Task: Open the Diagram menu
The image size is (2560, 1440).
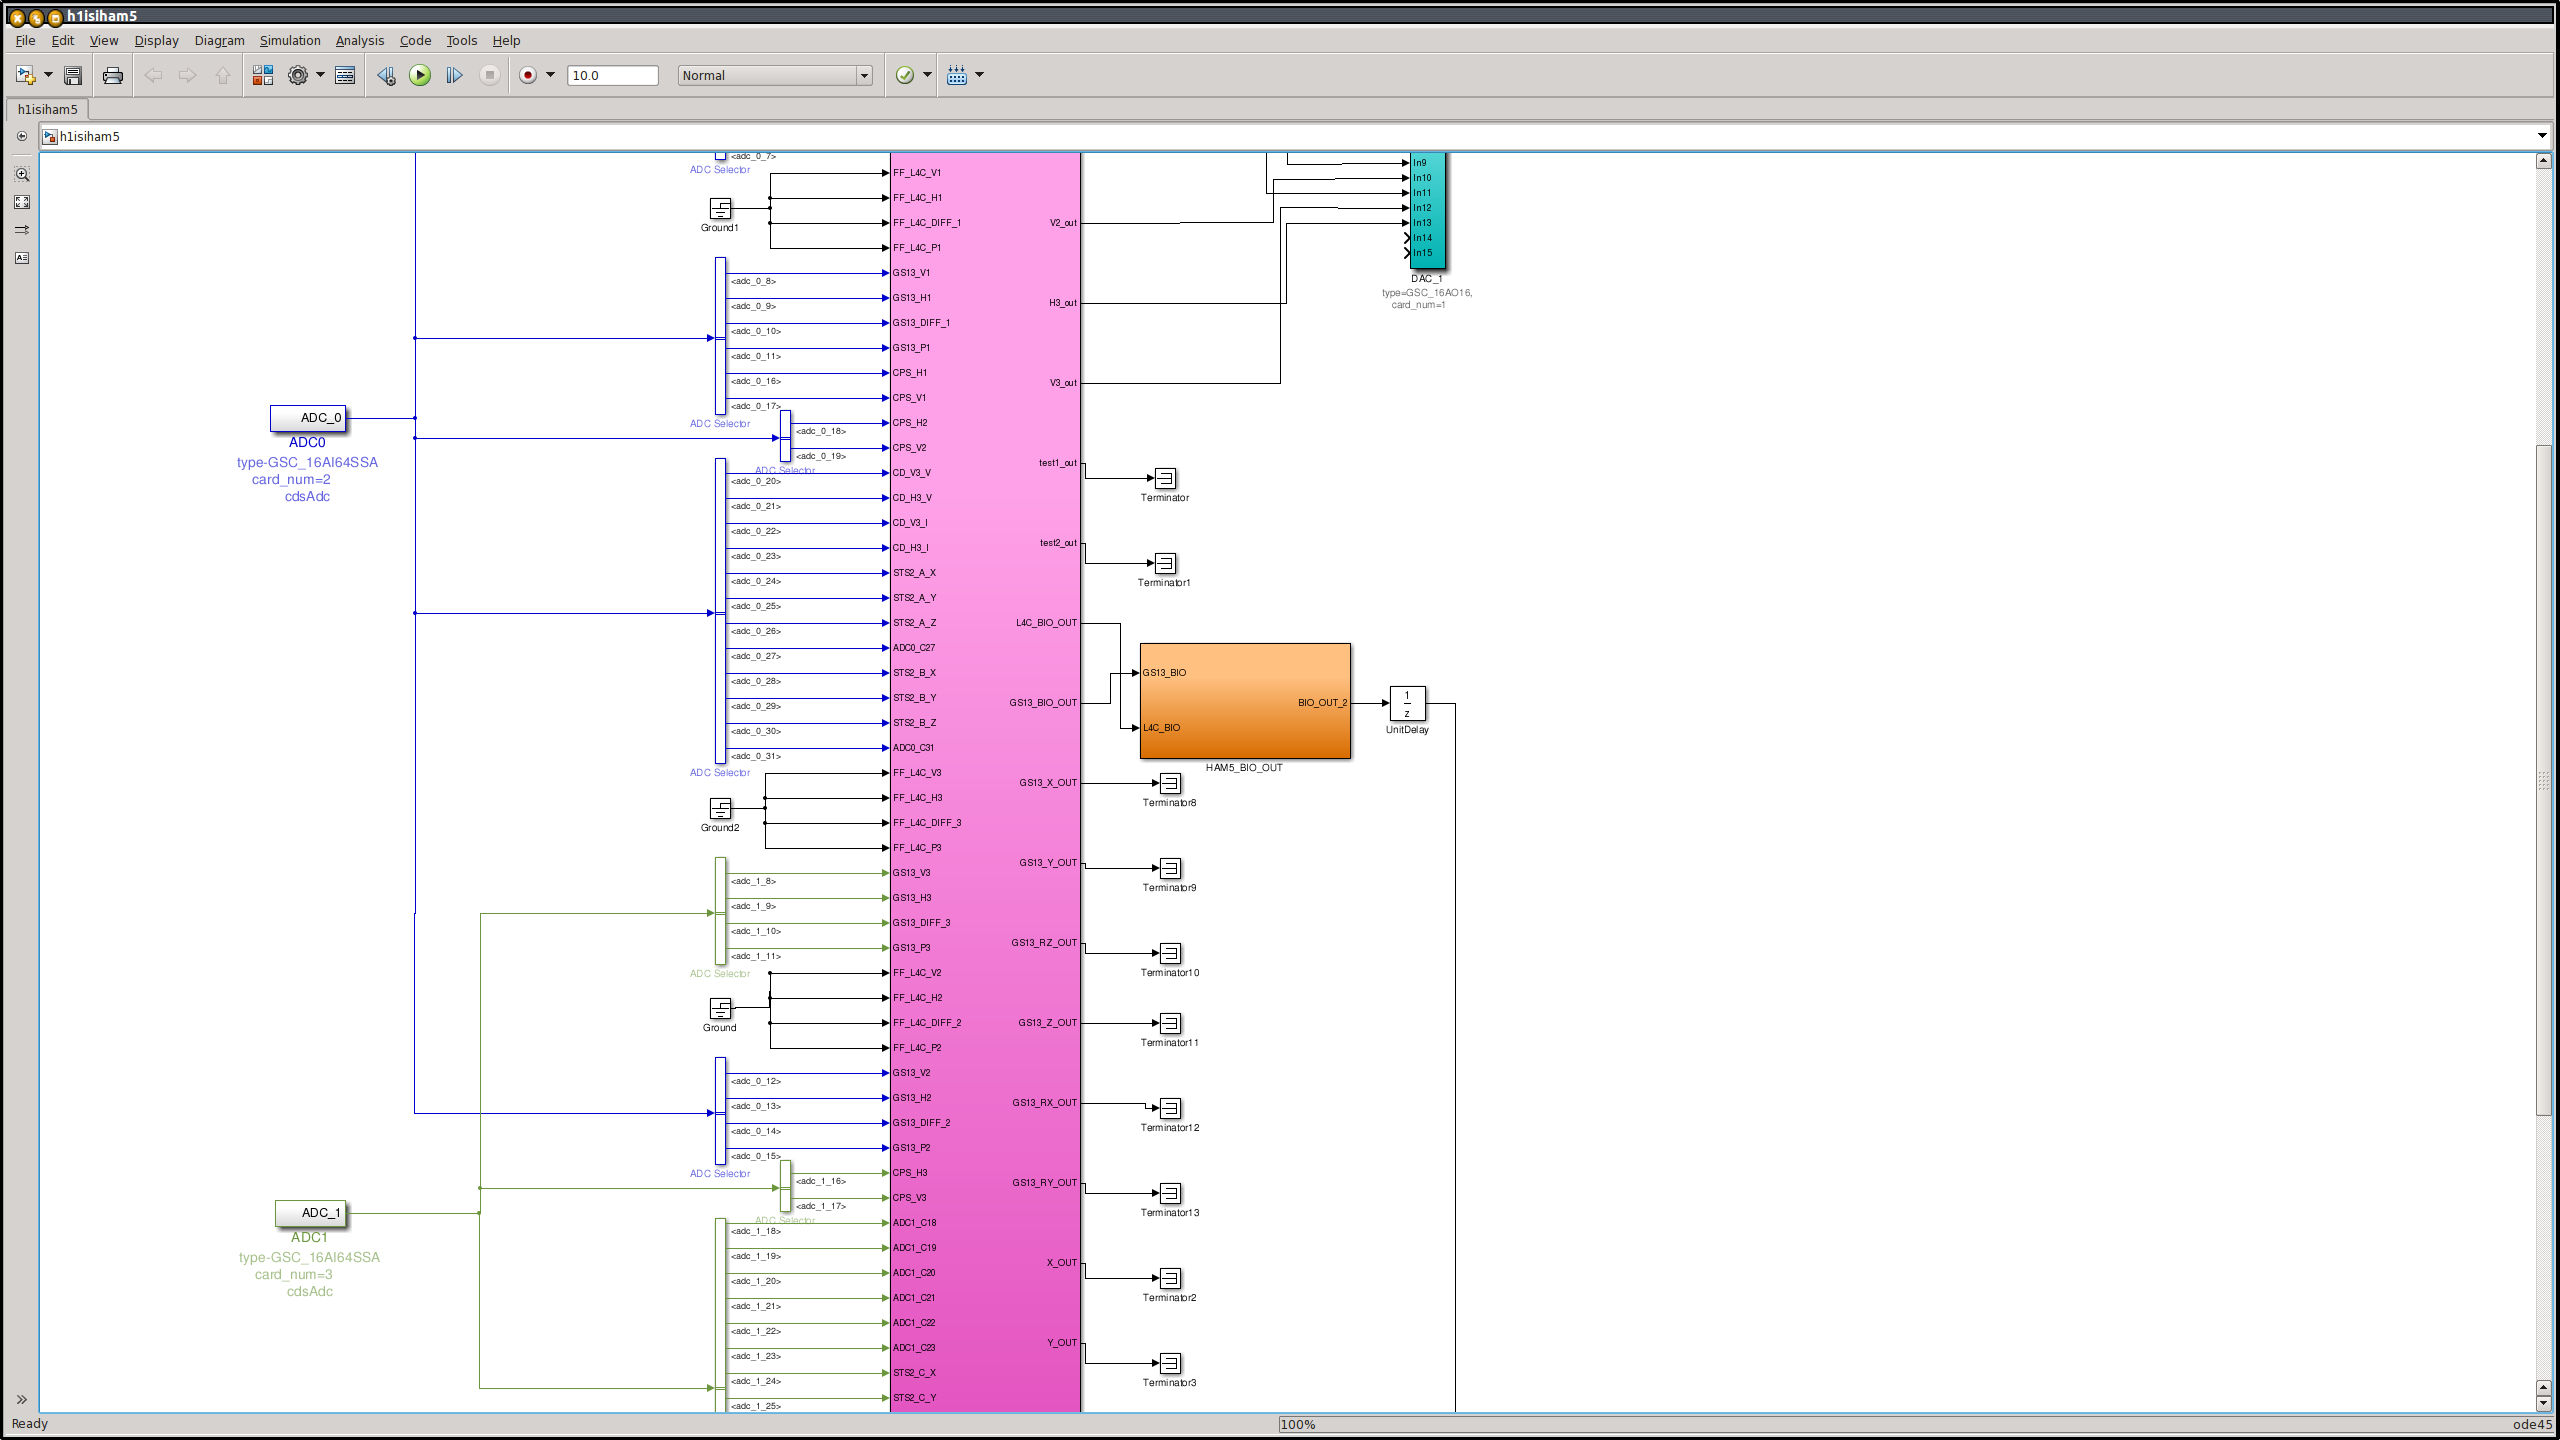Action: click(219, 41)
